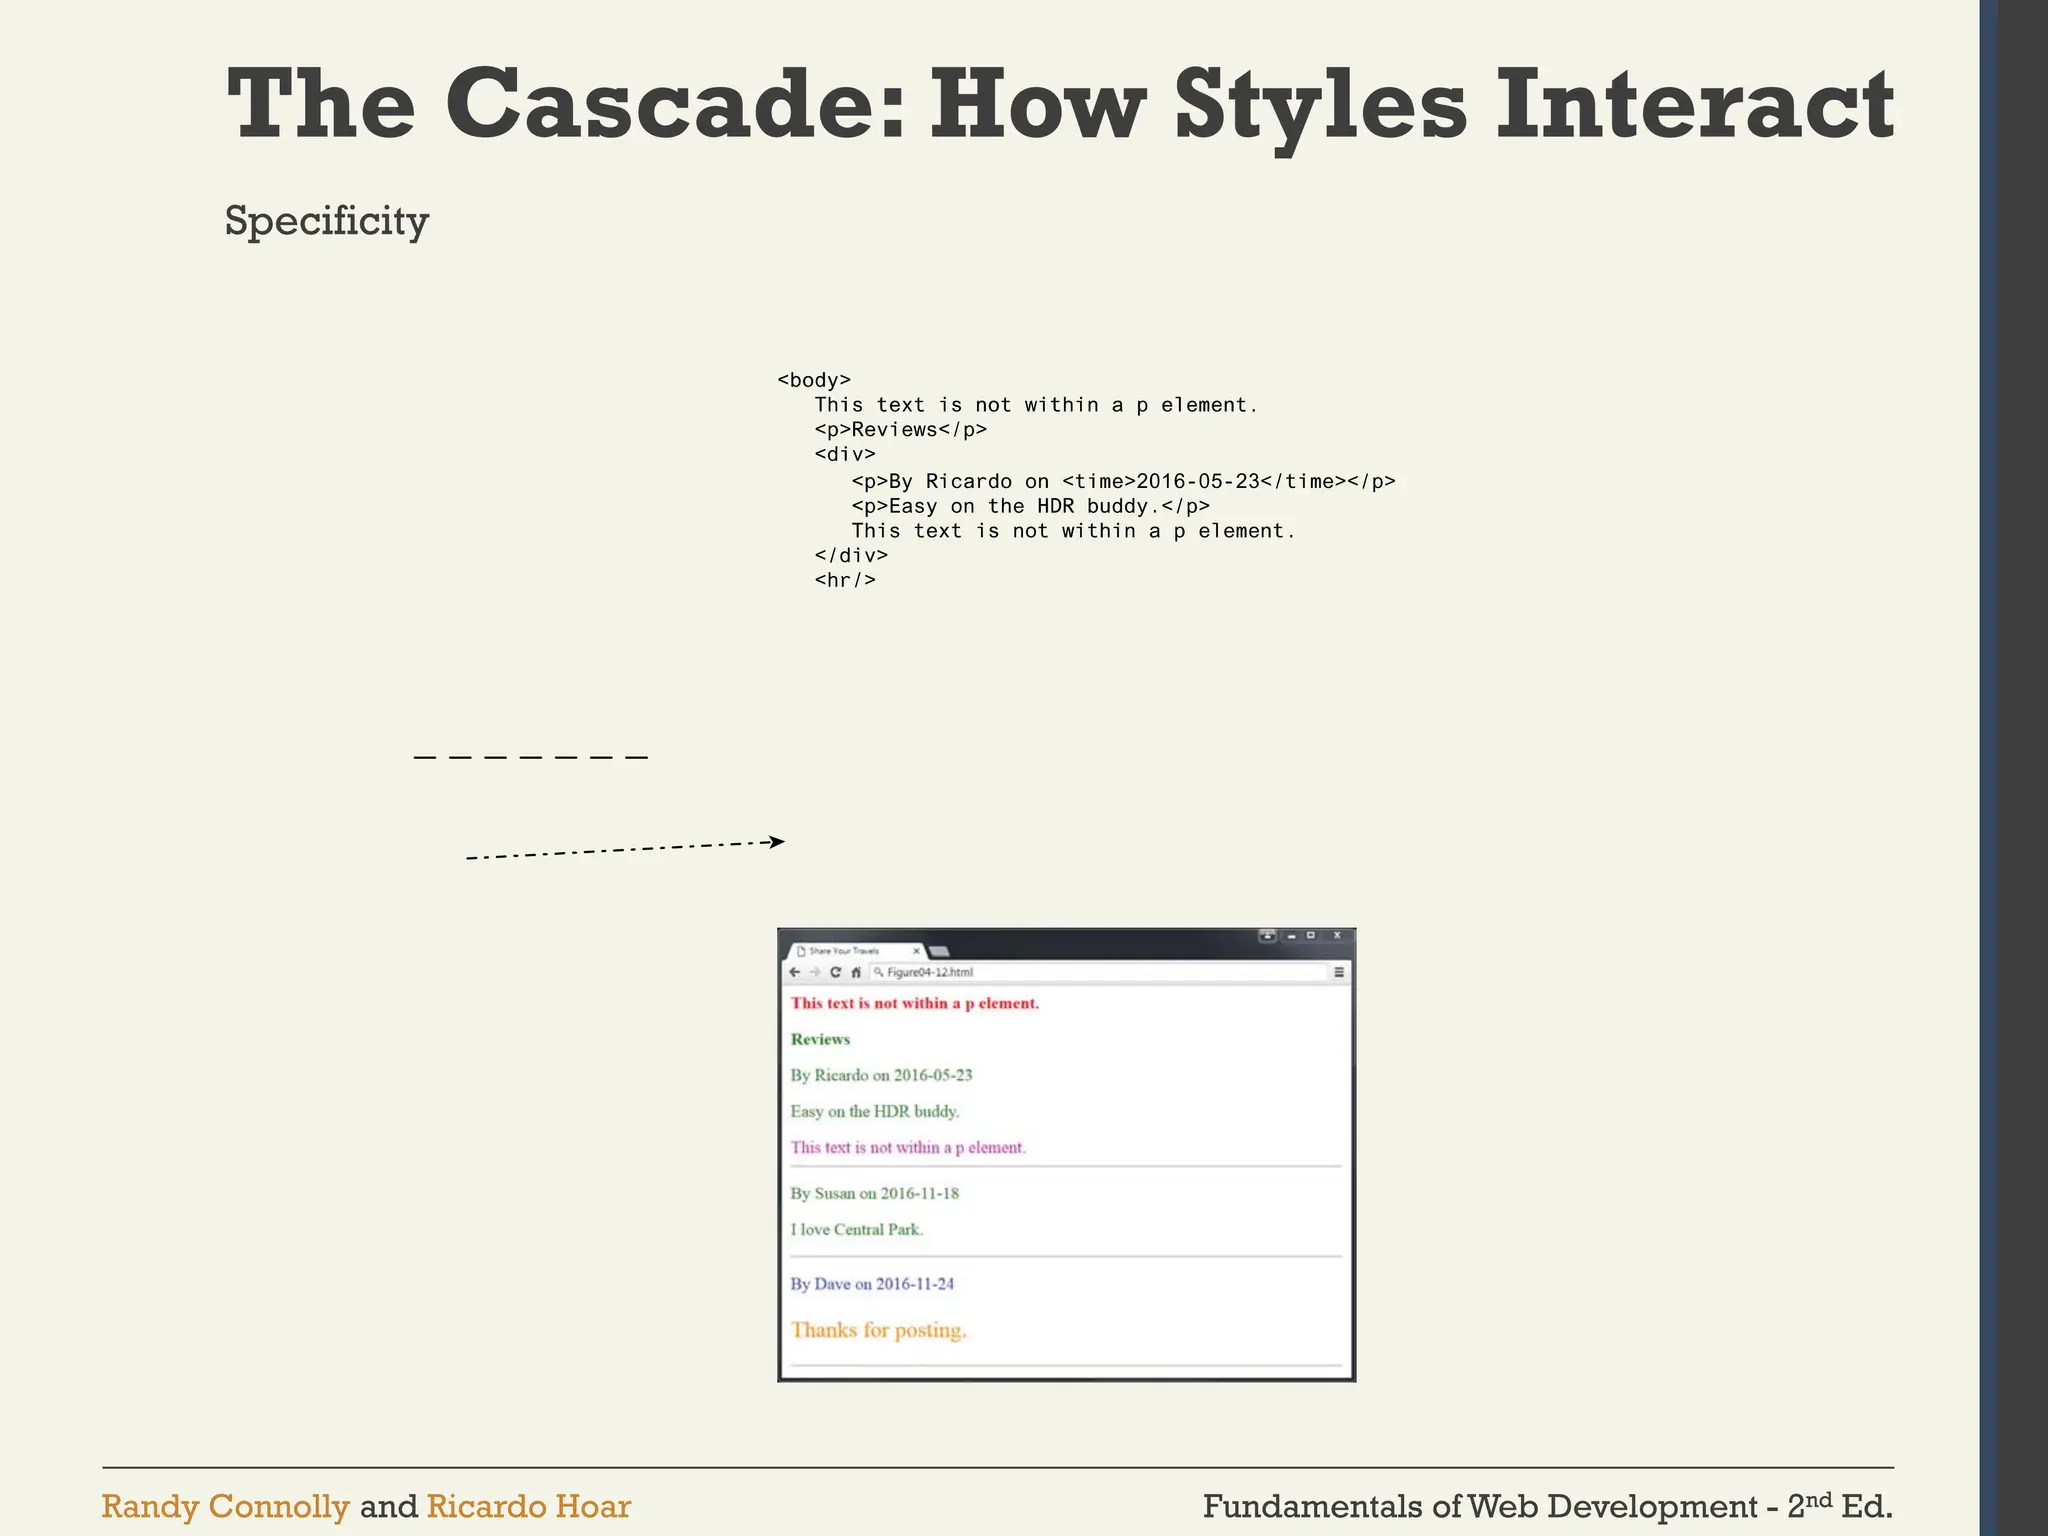
Task: Click the Specificity subtitle
Action: [x=326, y=221]
